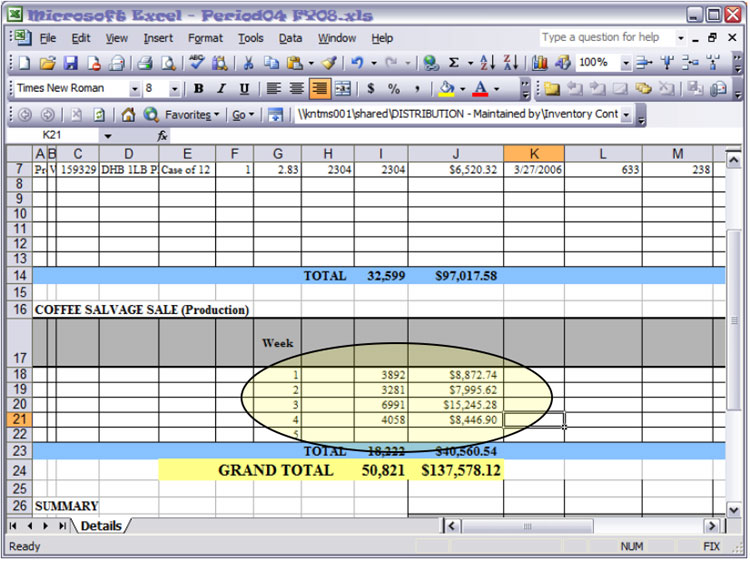
Task: Refresh the current page on the Web toolbar
Action: click(x=99, y=115)
